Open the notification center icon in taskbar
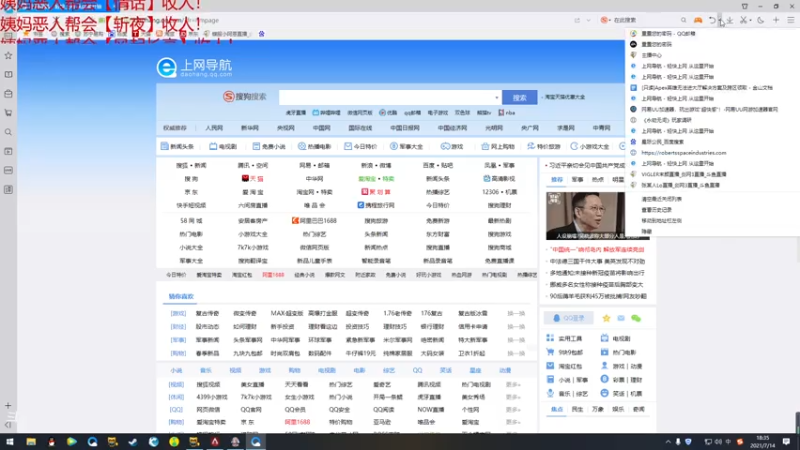This screenshot has width=800, height=450. tap(786, 442)
